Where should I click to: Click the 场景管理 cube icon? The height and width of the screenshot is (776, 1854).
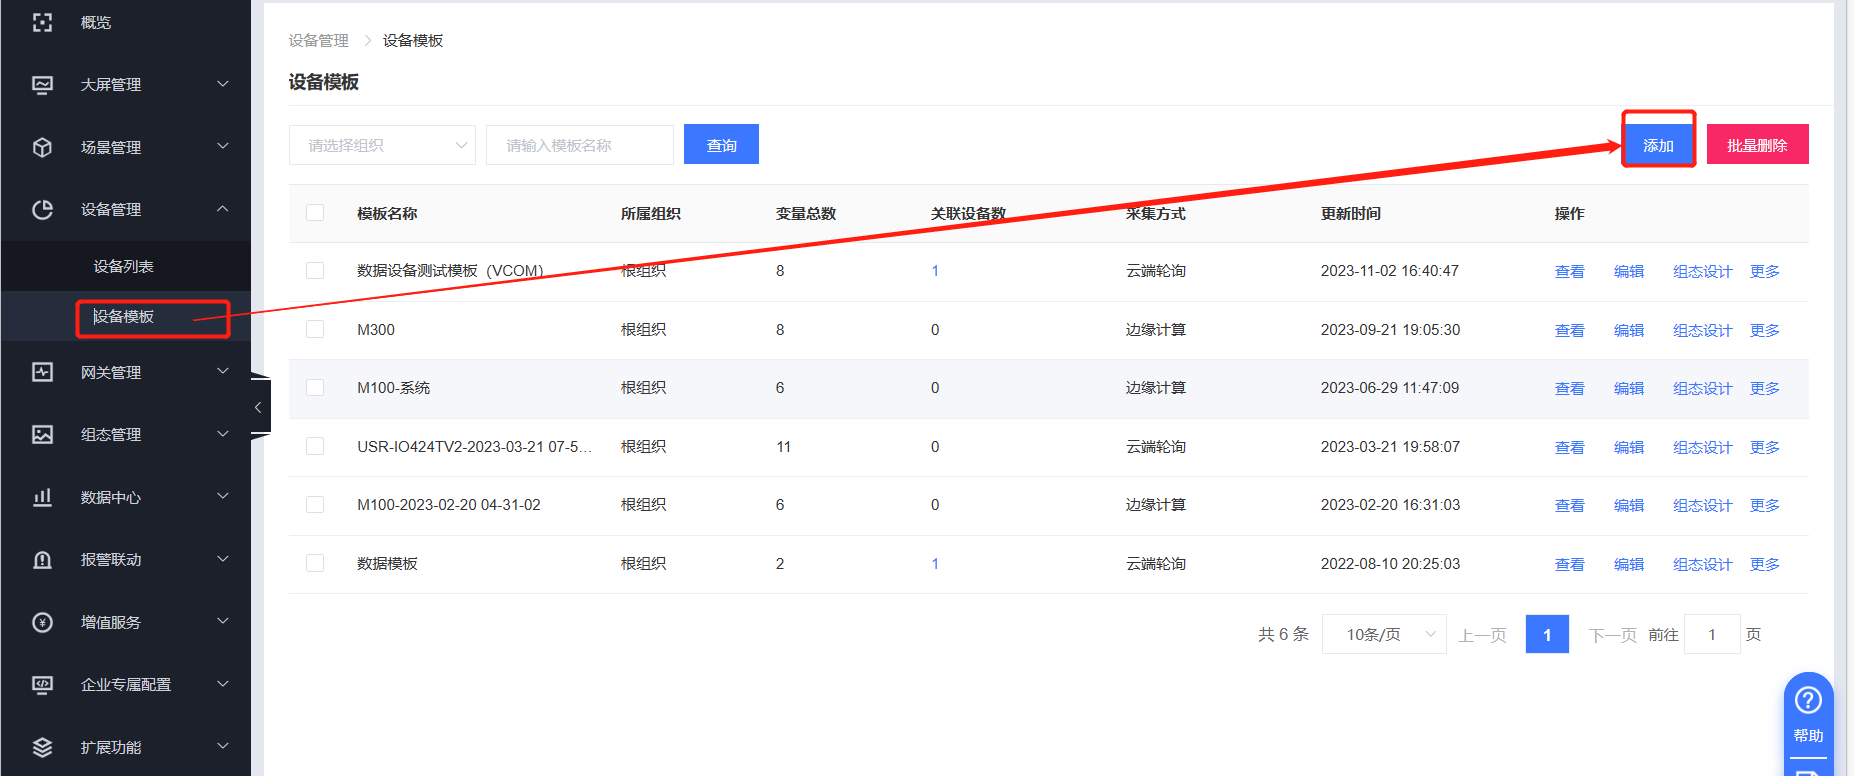42,147
